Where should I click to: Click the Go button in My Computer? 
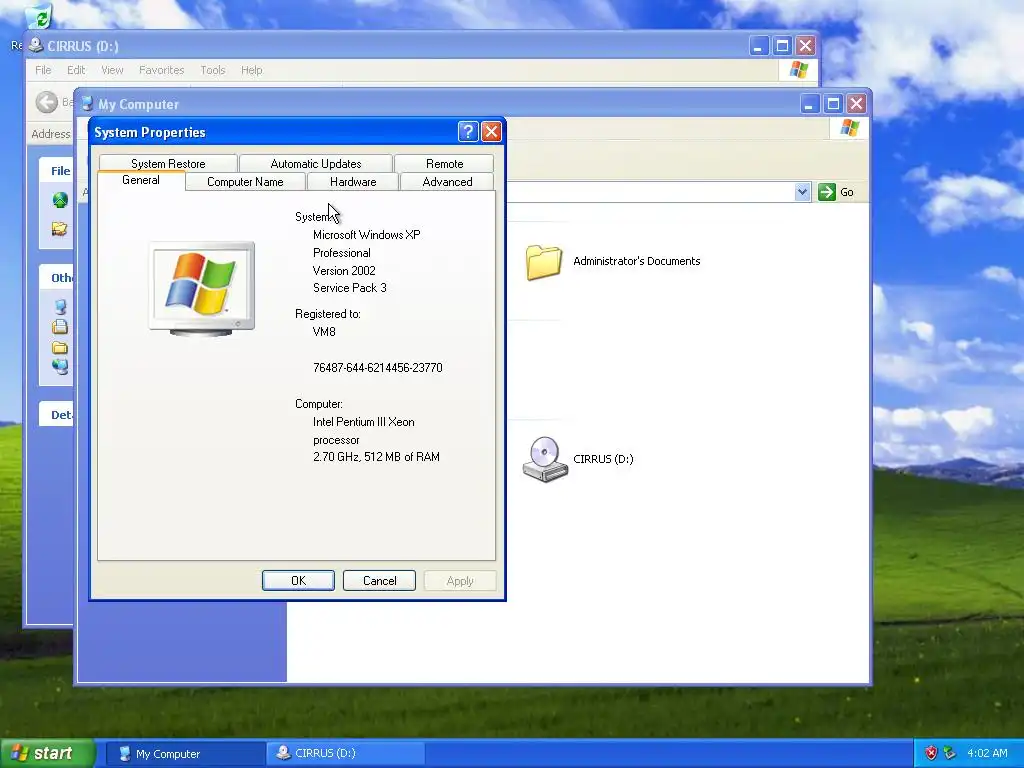tap(837, 192)
